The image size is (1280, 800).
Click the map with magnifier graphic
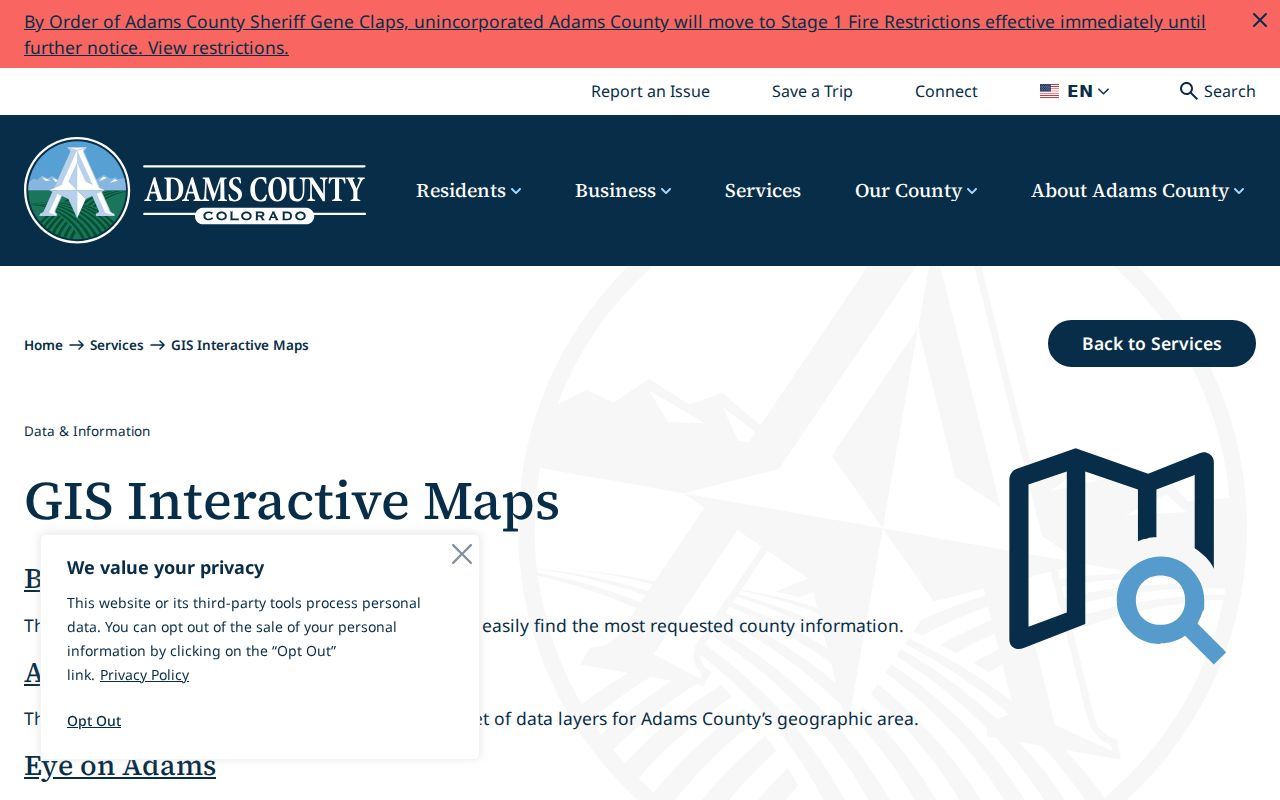click(1117, 555)
